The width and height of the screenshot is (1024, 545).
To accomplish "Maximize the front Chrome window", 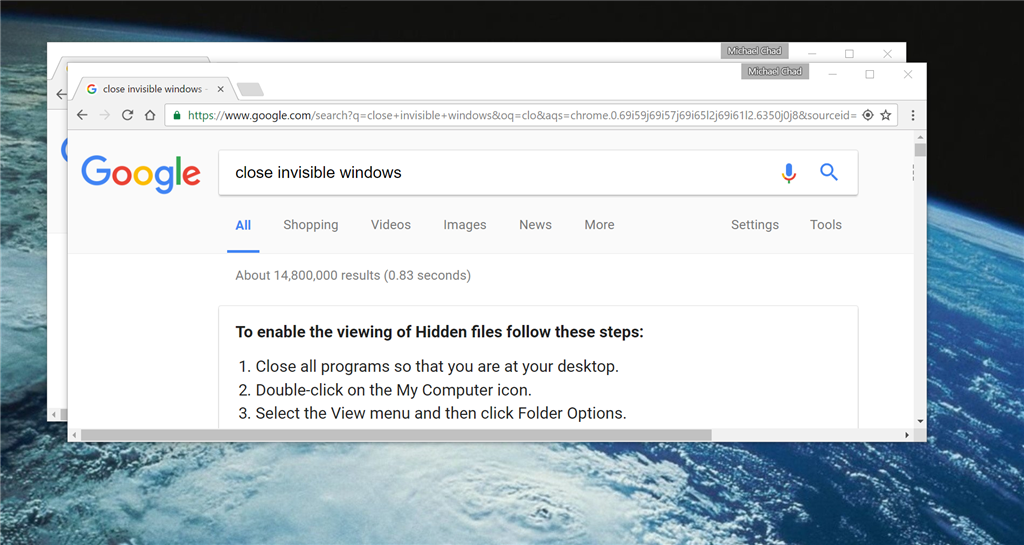I will coord(869,74).
